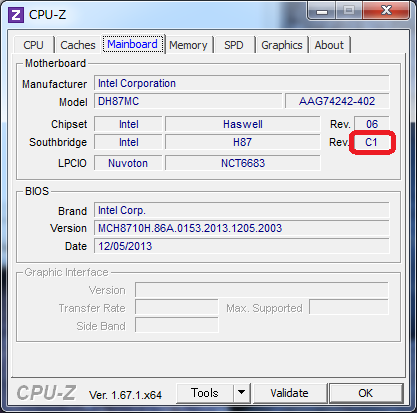417x413 pixels.
Task: Click the BIOS Brand Intel Corp. field
Action: pyautogui.click(x=242, y=210)
